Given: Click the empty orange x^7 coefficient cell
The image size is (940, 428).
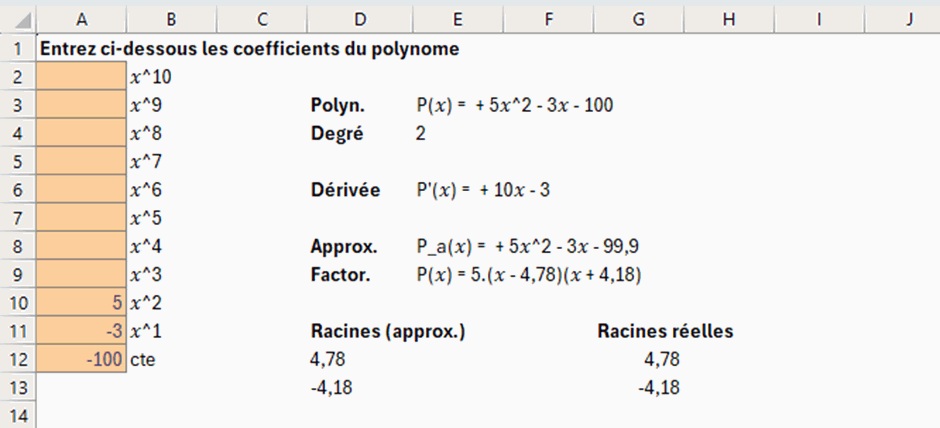Looking at the screenshot, I should click(x=81, y=161).
